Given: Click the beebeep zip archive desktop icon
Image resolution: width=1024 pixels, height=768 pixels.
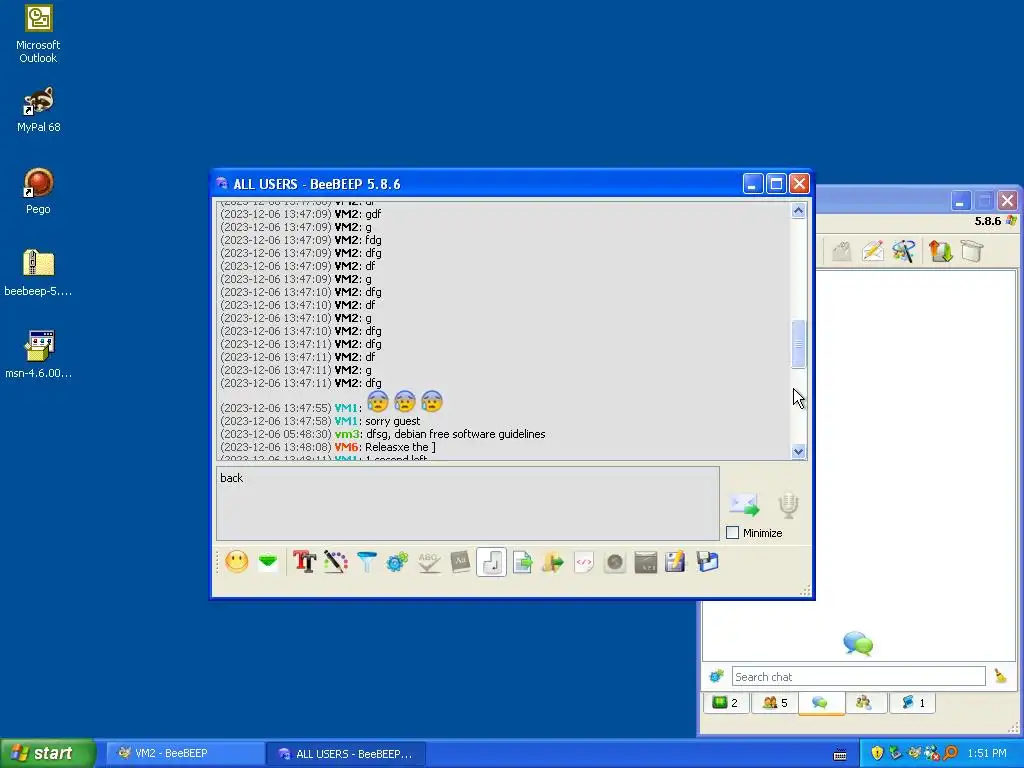Looking at the screenshot, I should click(38, 273).
